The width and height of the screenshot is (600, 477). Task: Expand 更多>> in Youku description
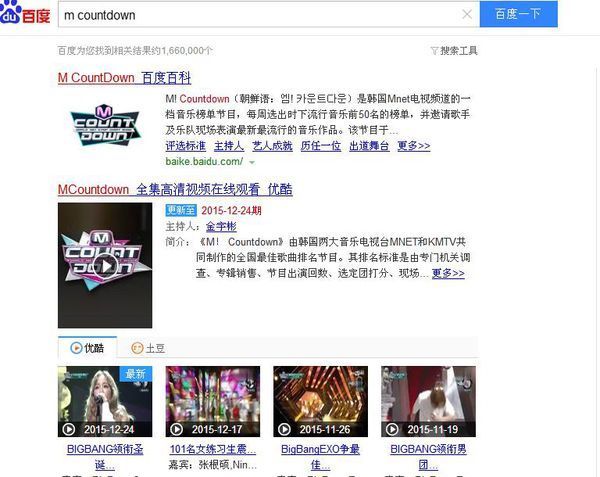click(x=448, y=272)
